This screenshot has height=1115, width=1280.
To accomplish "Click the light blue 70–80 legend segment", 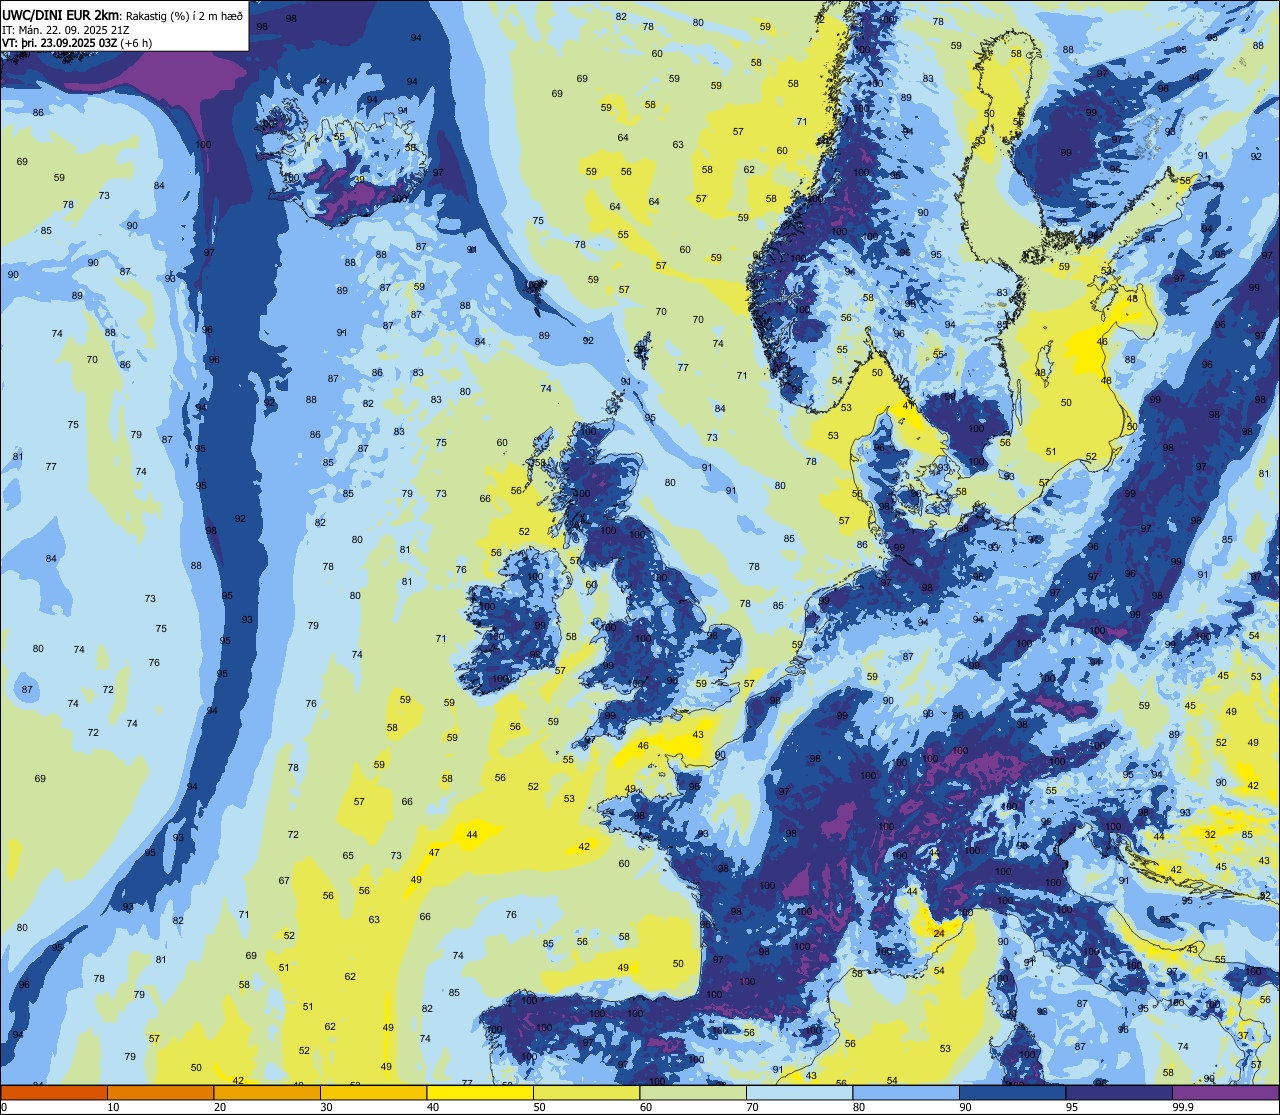I will [799, 1093].
